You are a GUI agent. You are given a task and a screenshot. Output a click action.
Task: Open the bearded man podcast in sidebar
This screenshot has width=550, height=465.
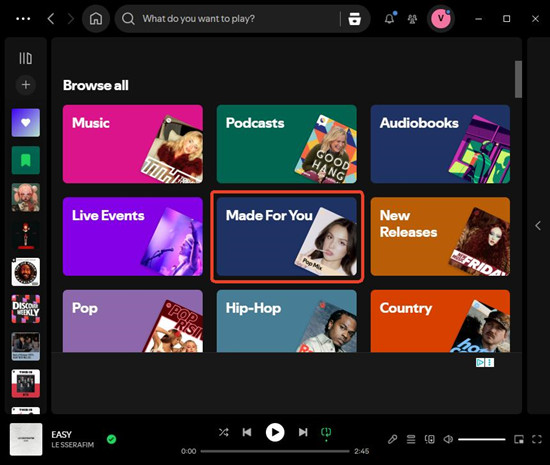pyautogui.click(x=26, y=272)
